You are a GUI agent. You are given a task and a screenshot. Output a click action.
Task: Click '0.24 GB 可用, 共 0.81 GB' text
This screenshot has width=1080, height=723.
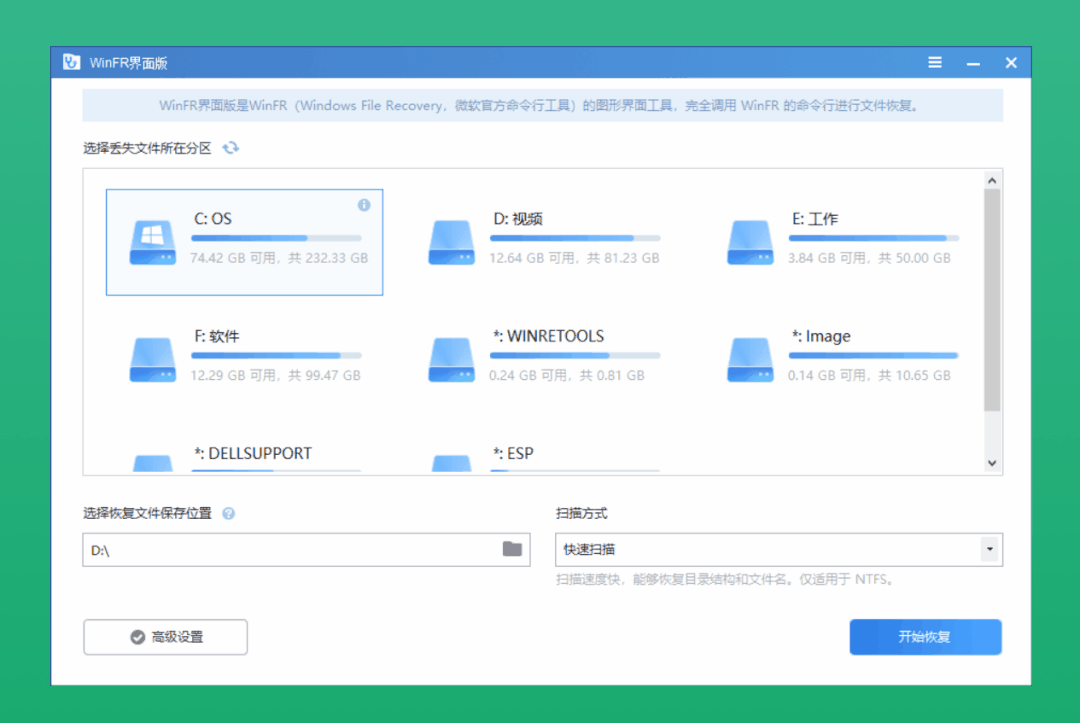tap(567, 375)
